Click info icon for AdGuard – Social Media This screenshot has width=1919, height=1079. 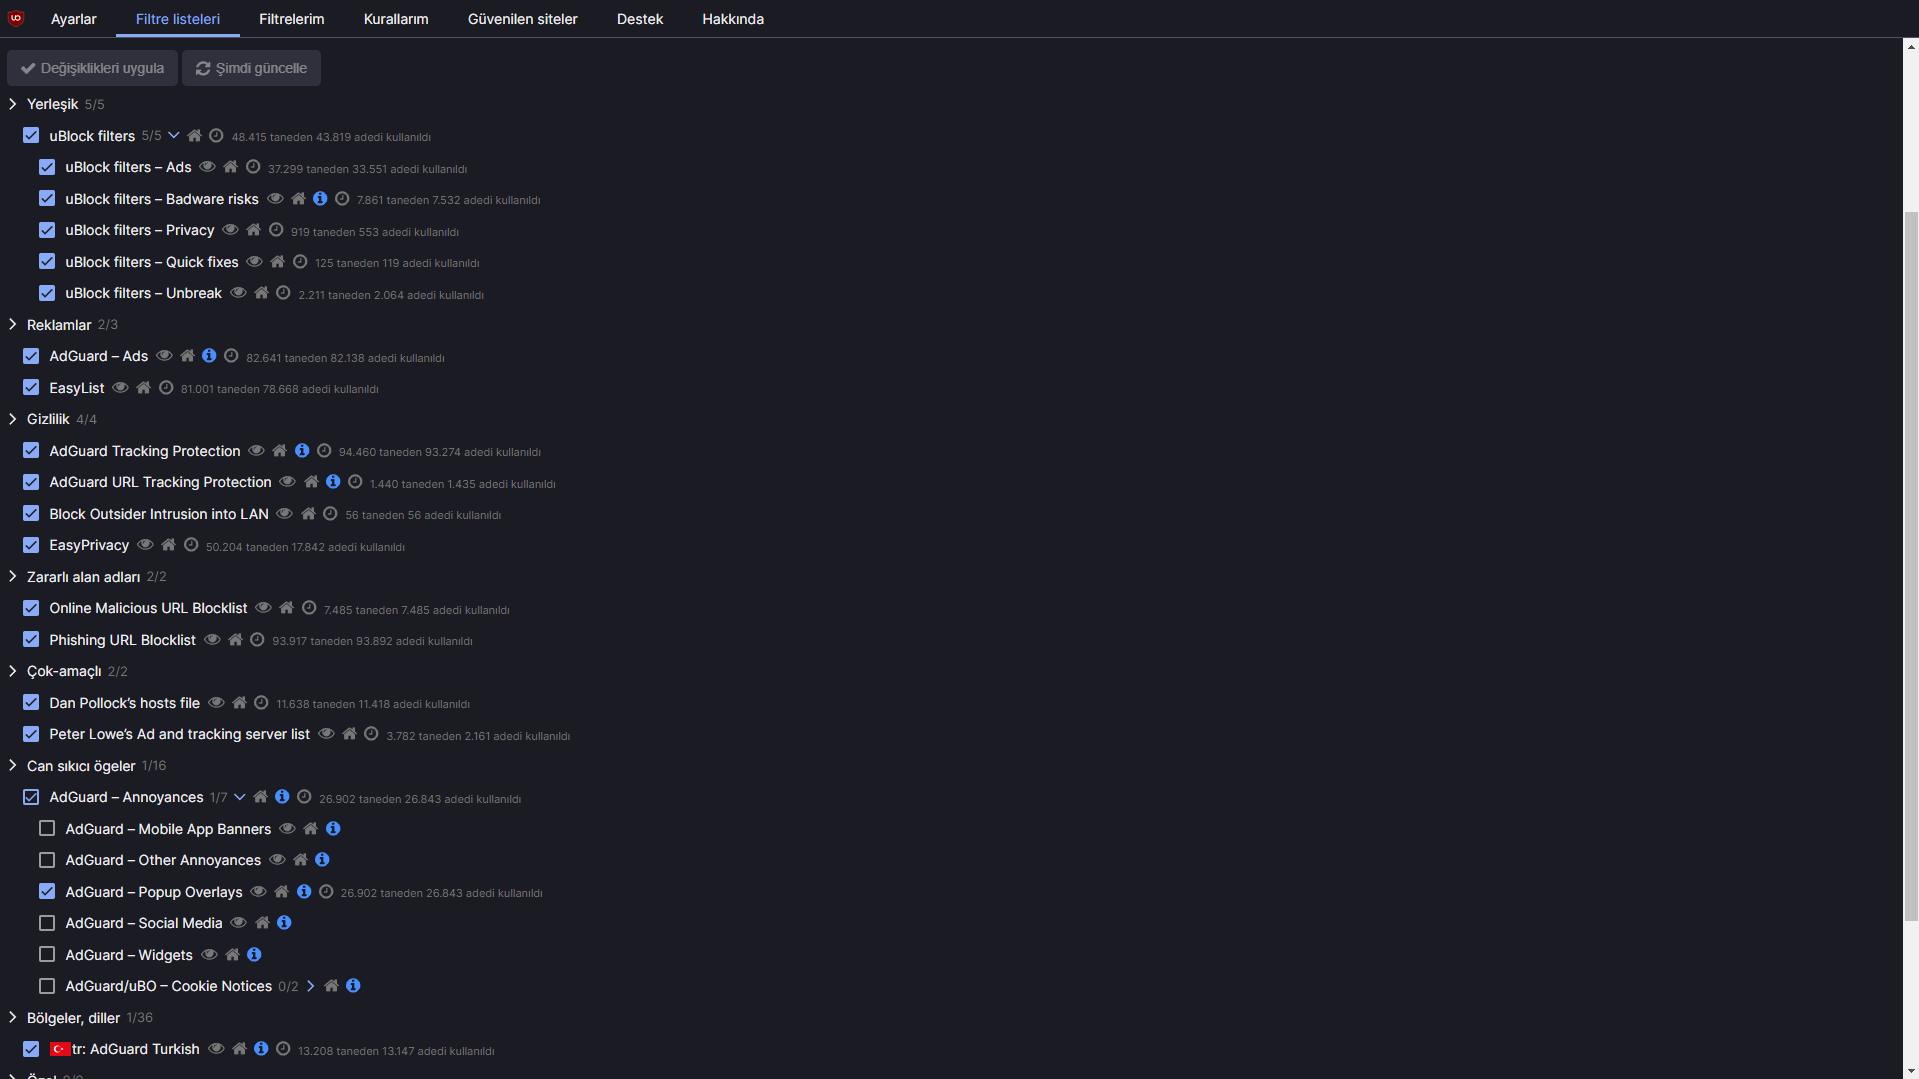point(284,923)
